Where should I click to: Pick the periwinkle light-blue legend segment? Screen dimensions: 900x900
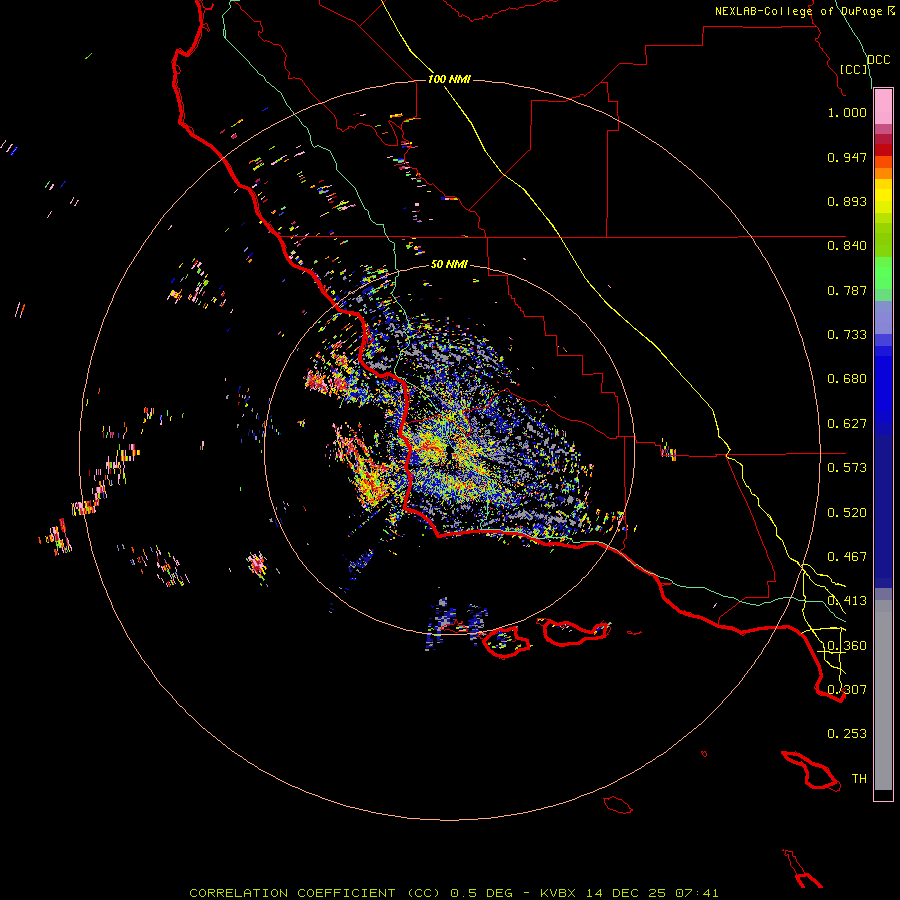coord(883,318)
